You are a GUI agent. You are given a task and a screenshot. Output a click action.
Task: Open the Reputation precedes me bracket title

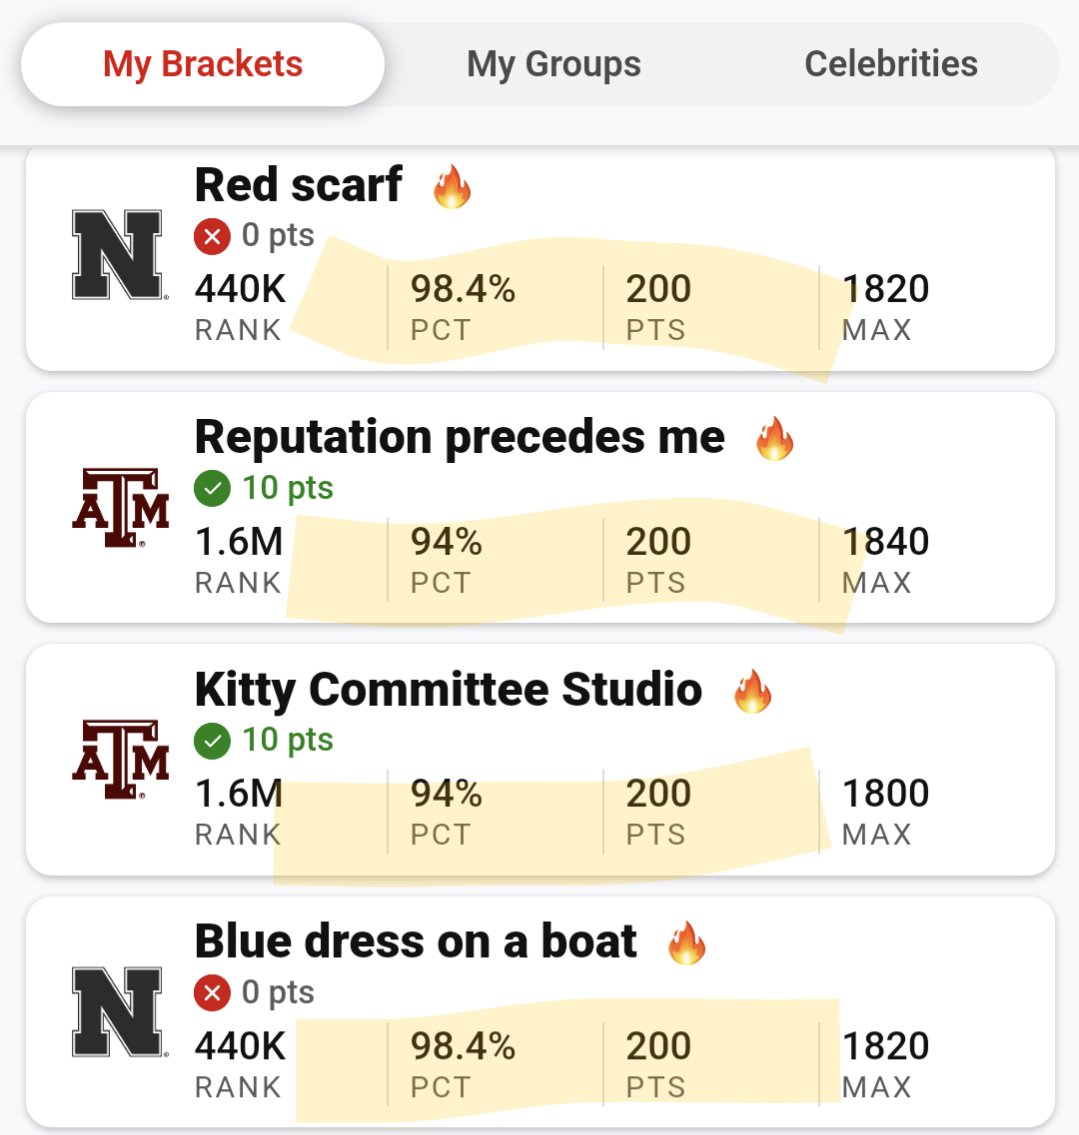(460, 437)
